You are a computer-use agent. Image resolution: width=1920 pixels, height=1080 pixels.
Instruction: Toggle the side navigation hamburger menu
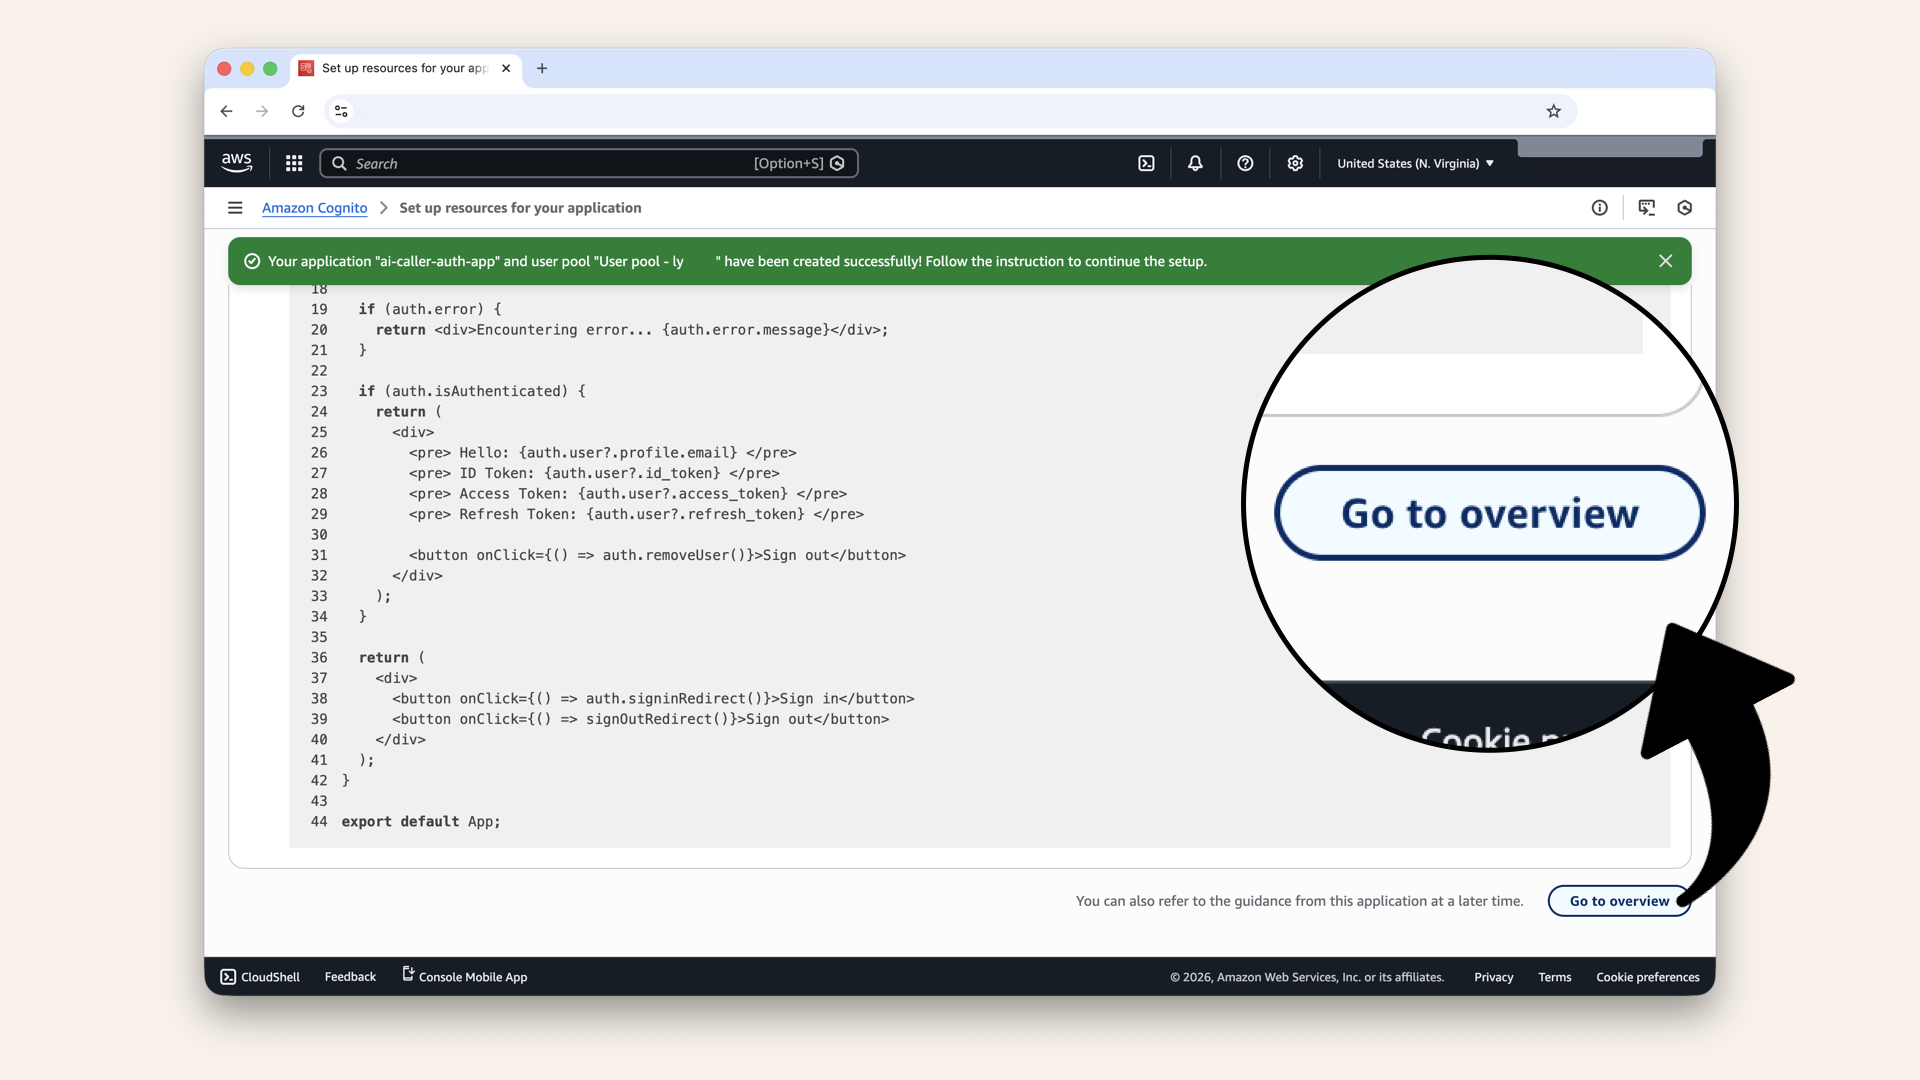pos(235,208)
